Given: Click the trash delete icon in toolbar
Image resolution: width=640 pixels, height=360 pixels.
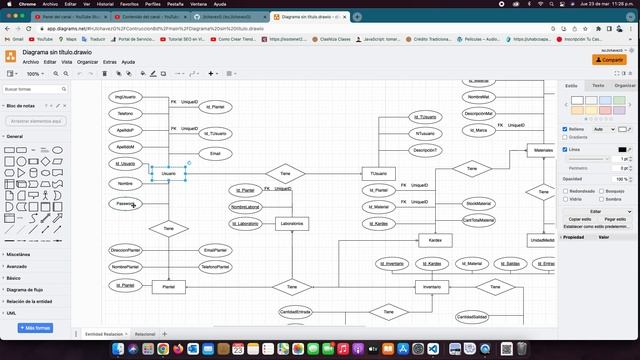Looking at the screenshot, I should [104, 74].
